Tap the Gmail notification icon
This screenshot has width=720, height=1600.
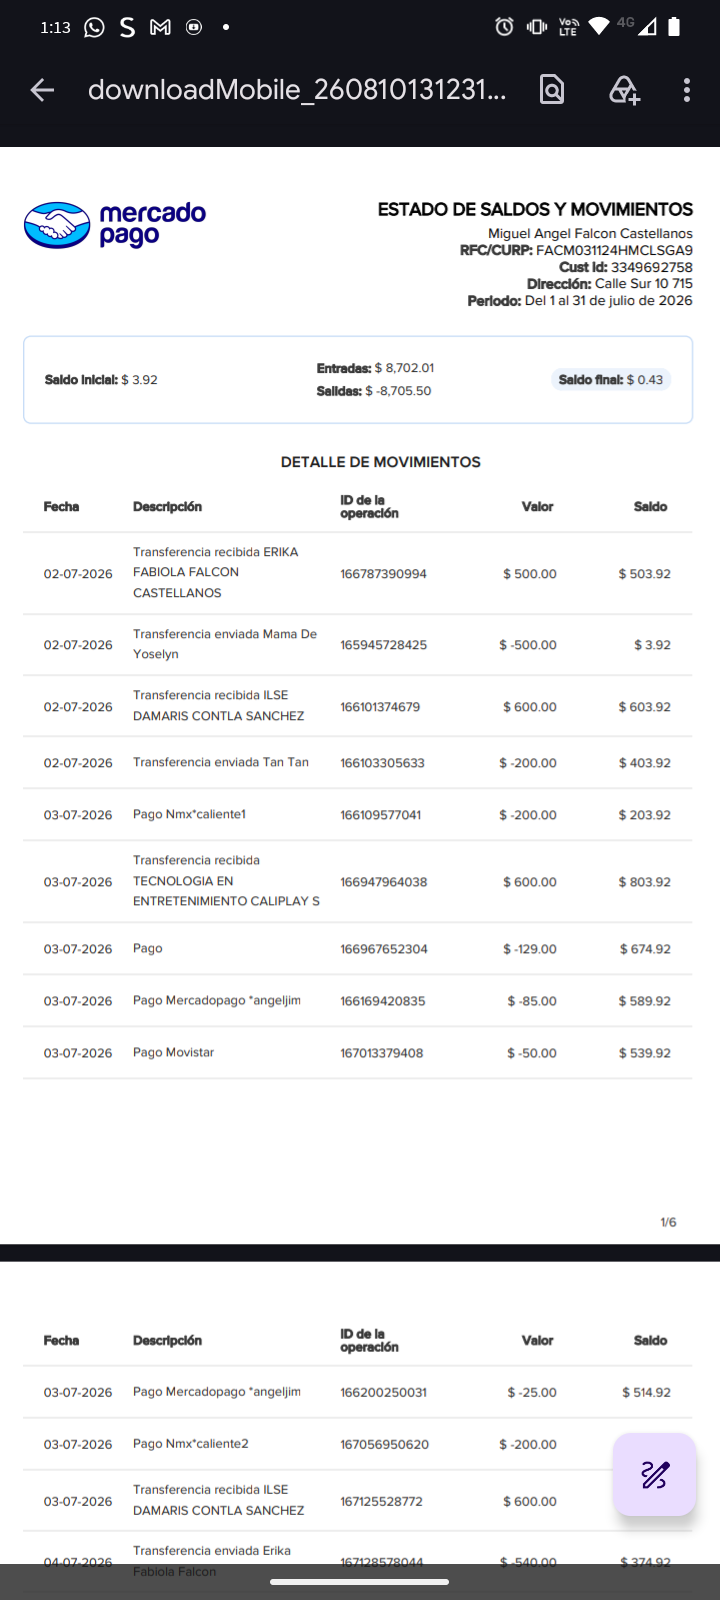(x=160, y=27)
